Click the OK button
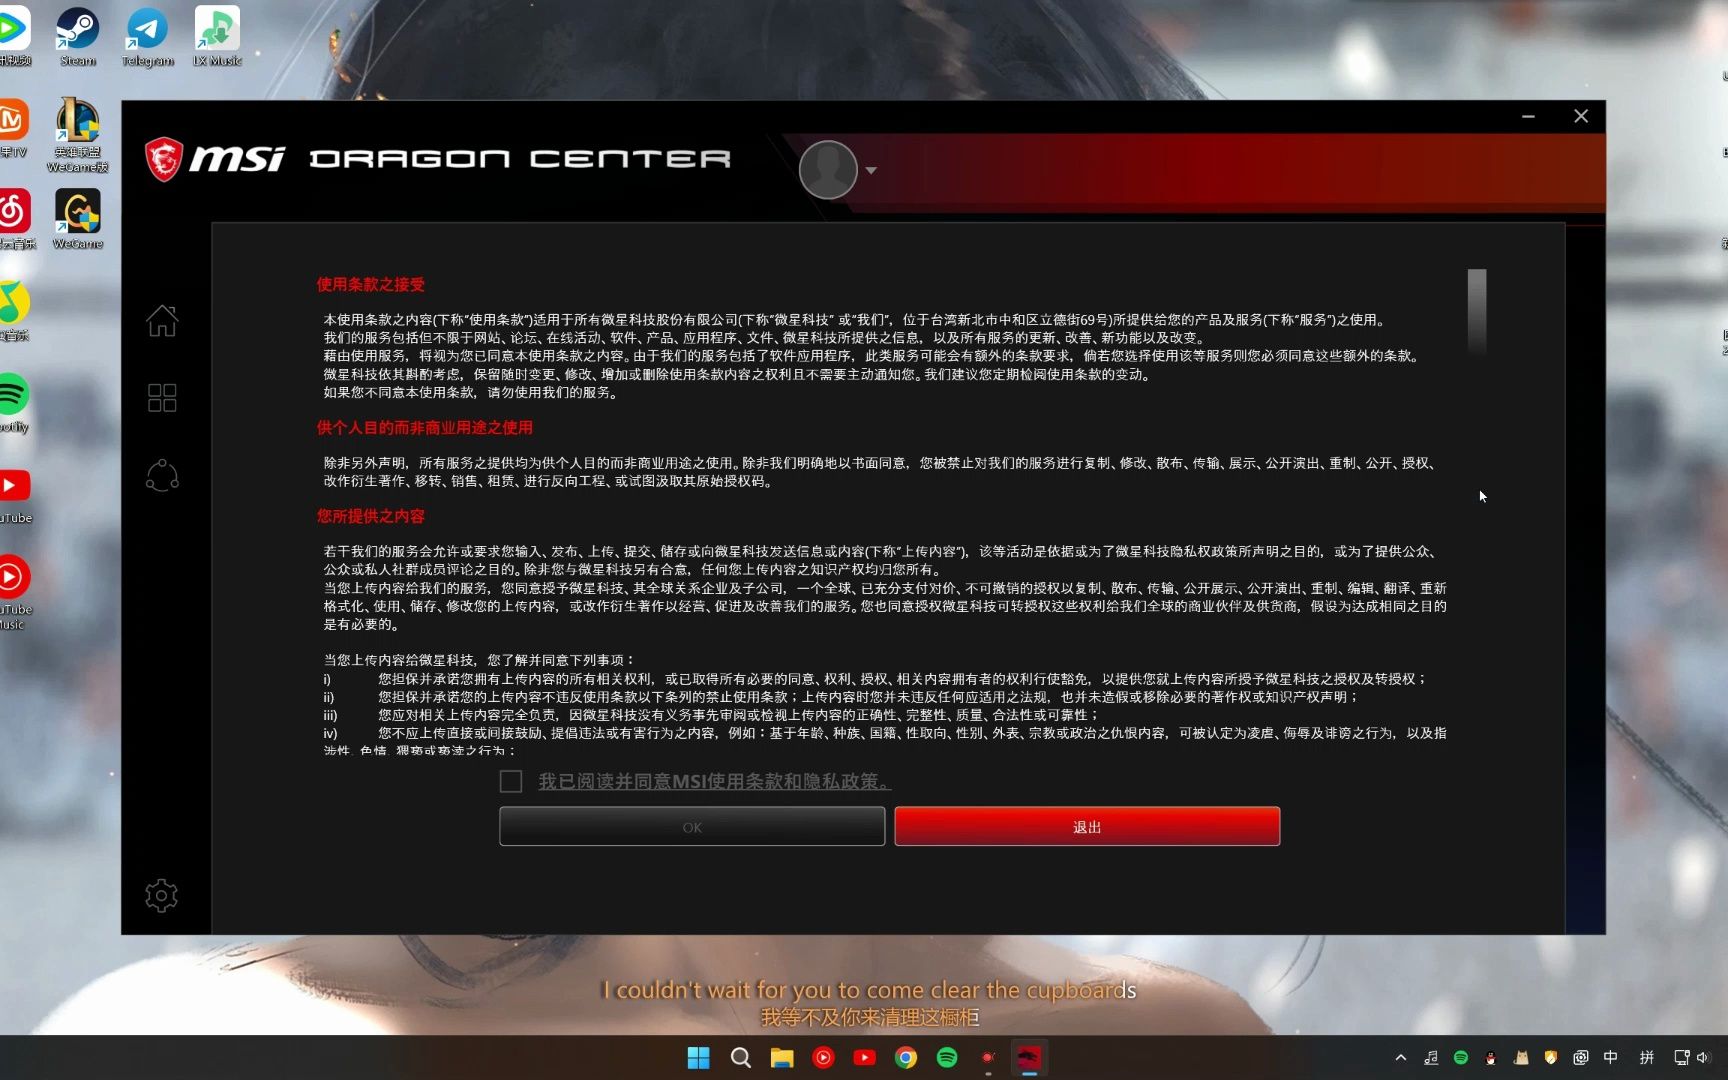 click(x=692, y=827)
